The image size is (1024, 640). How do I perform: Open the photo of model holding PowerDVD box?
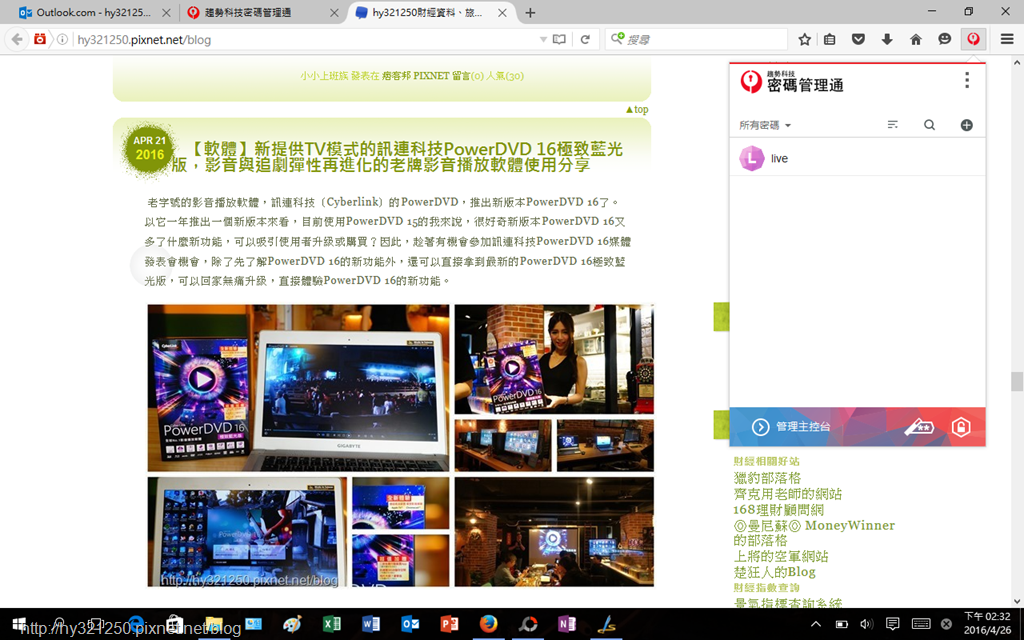[554, 359]
